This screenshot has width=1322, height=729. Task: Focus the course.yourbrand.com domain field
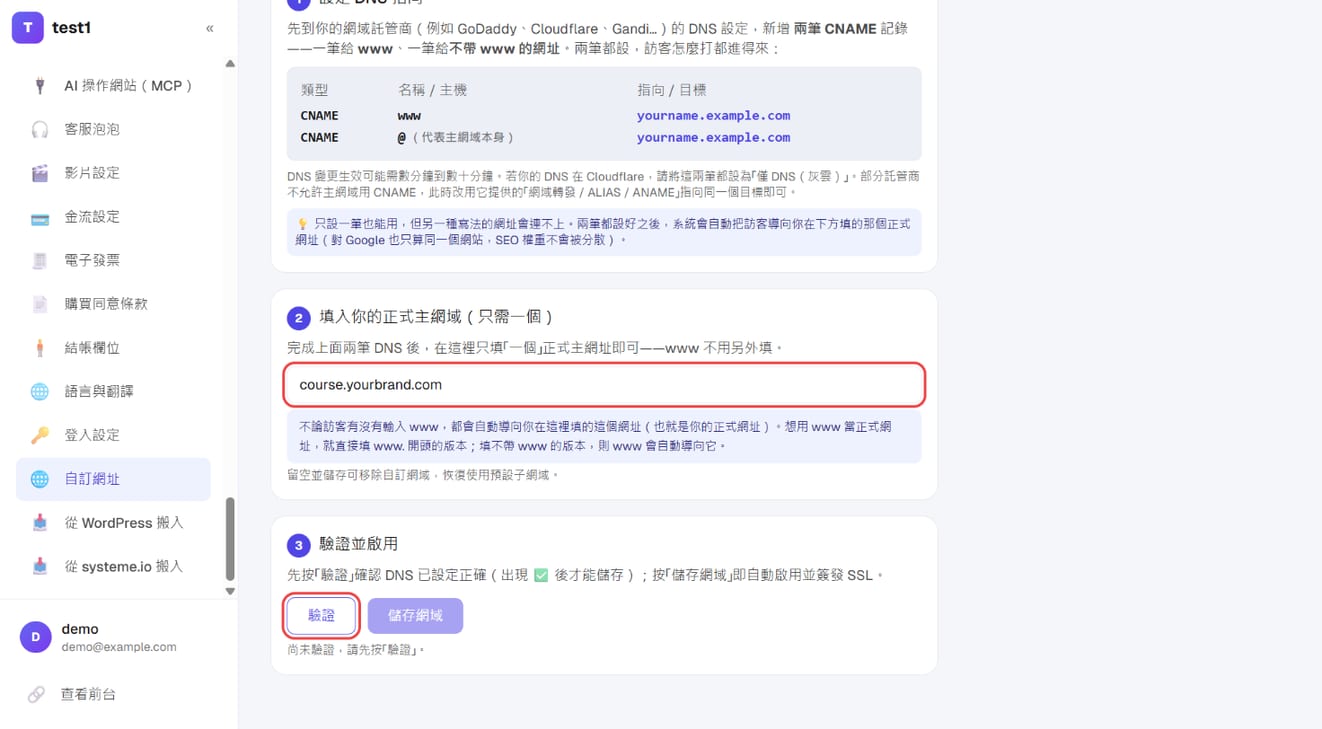click(x=604, y=385)
